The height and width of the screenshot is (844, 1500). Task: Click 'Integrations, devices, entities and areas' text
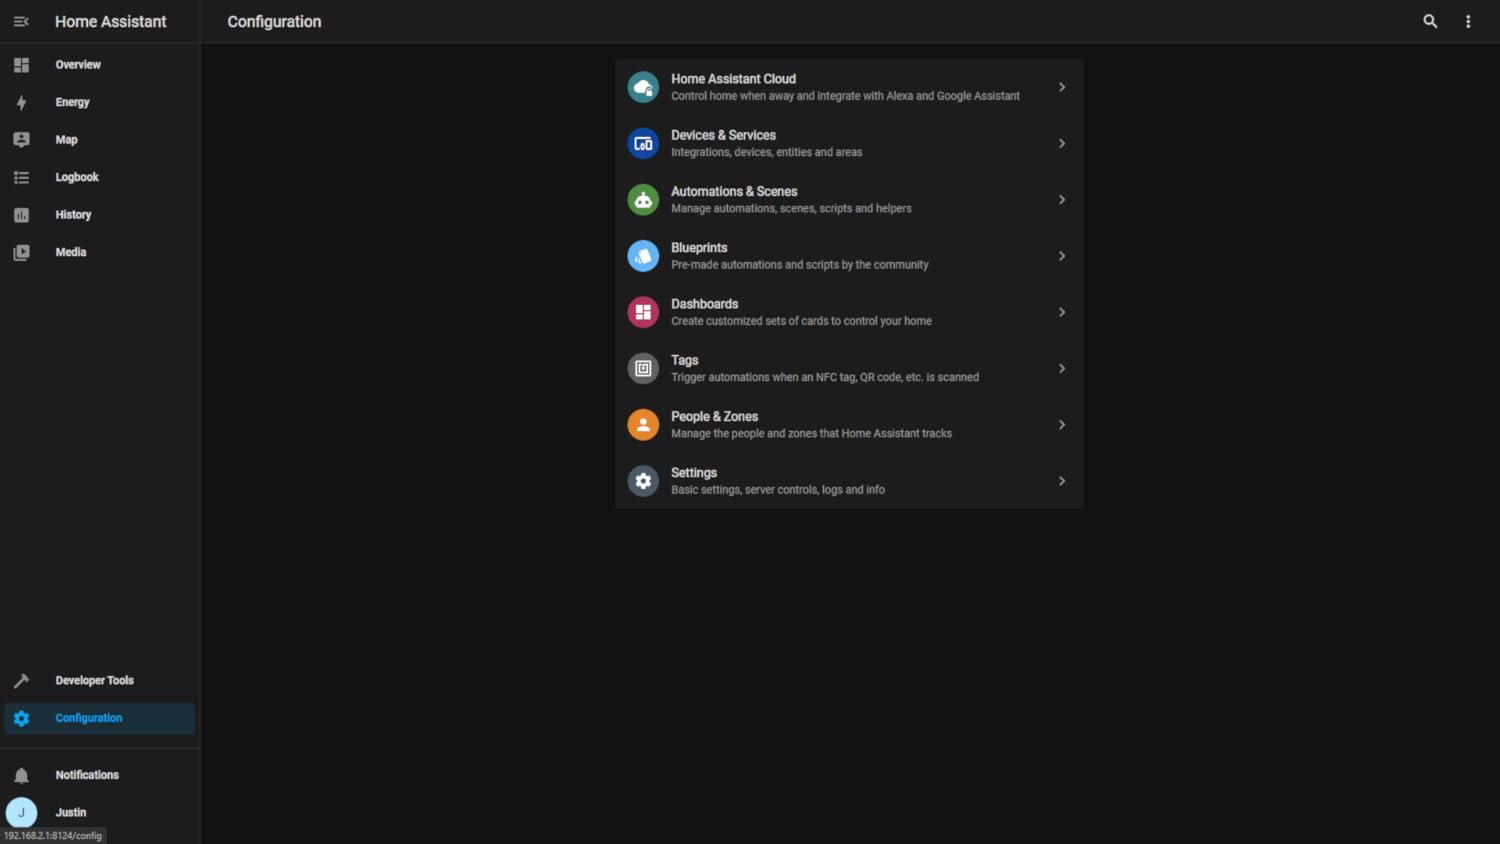[766, 152]
